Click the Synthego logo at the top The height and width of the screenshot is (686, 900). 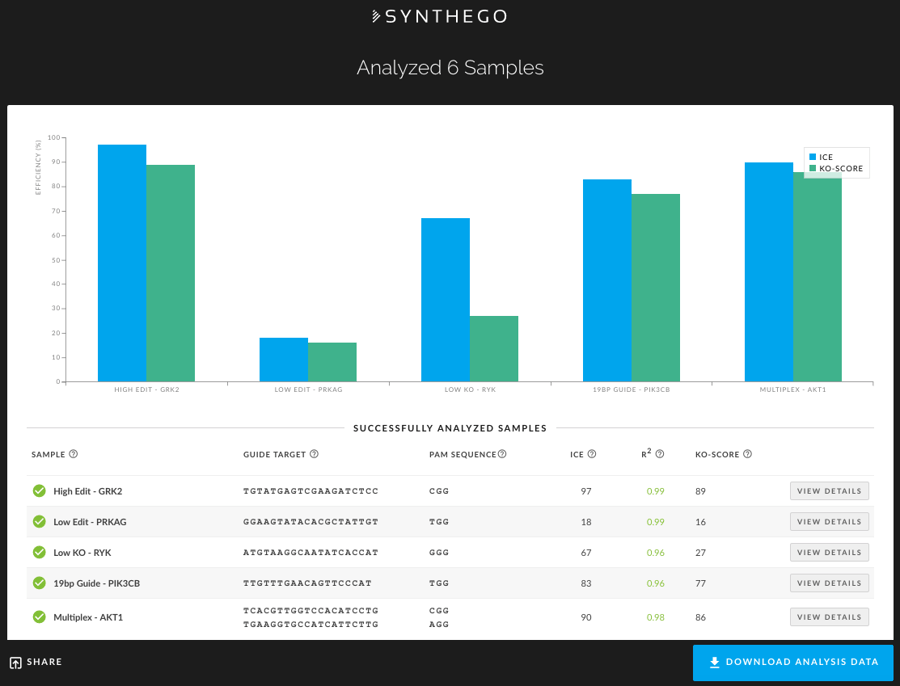[437, 16]
